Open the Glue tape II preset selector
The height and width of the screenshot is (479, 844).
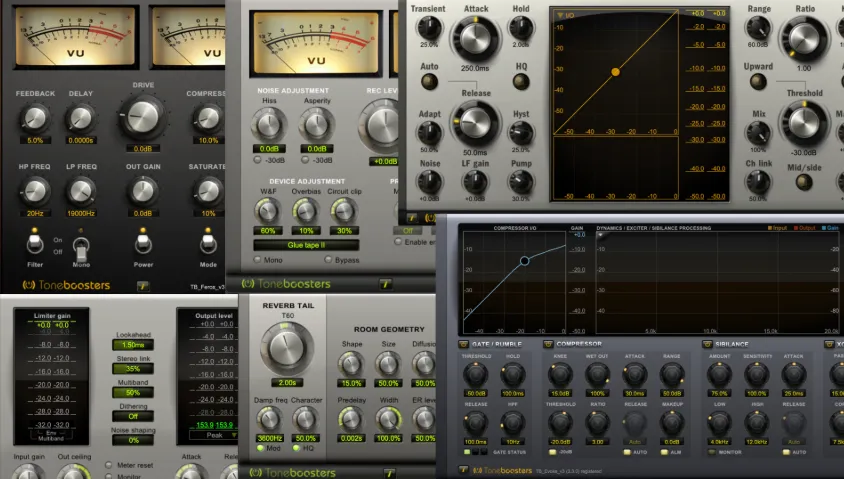(306, 245)
